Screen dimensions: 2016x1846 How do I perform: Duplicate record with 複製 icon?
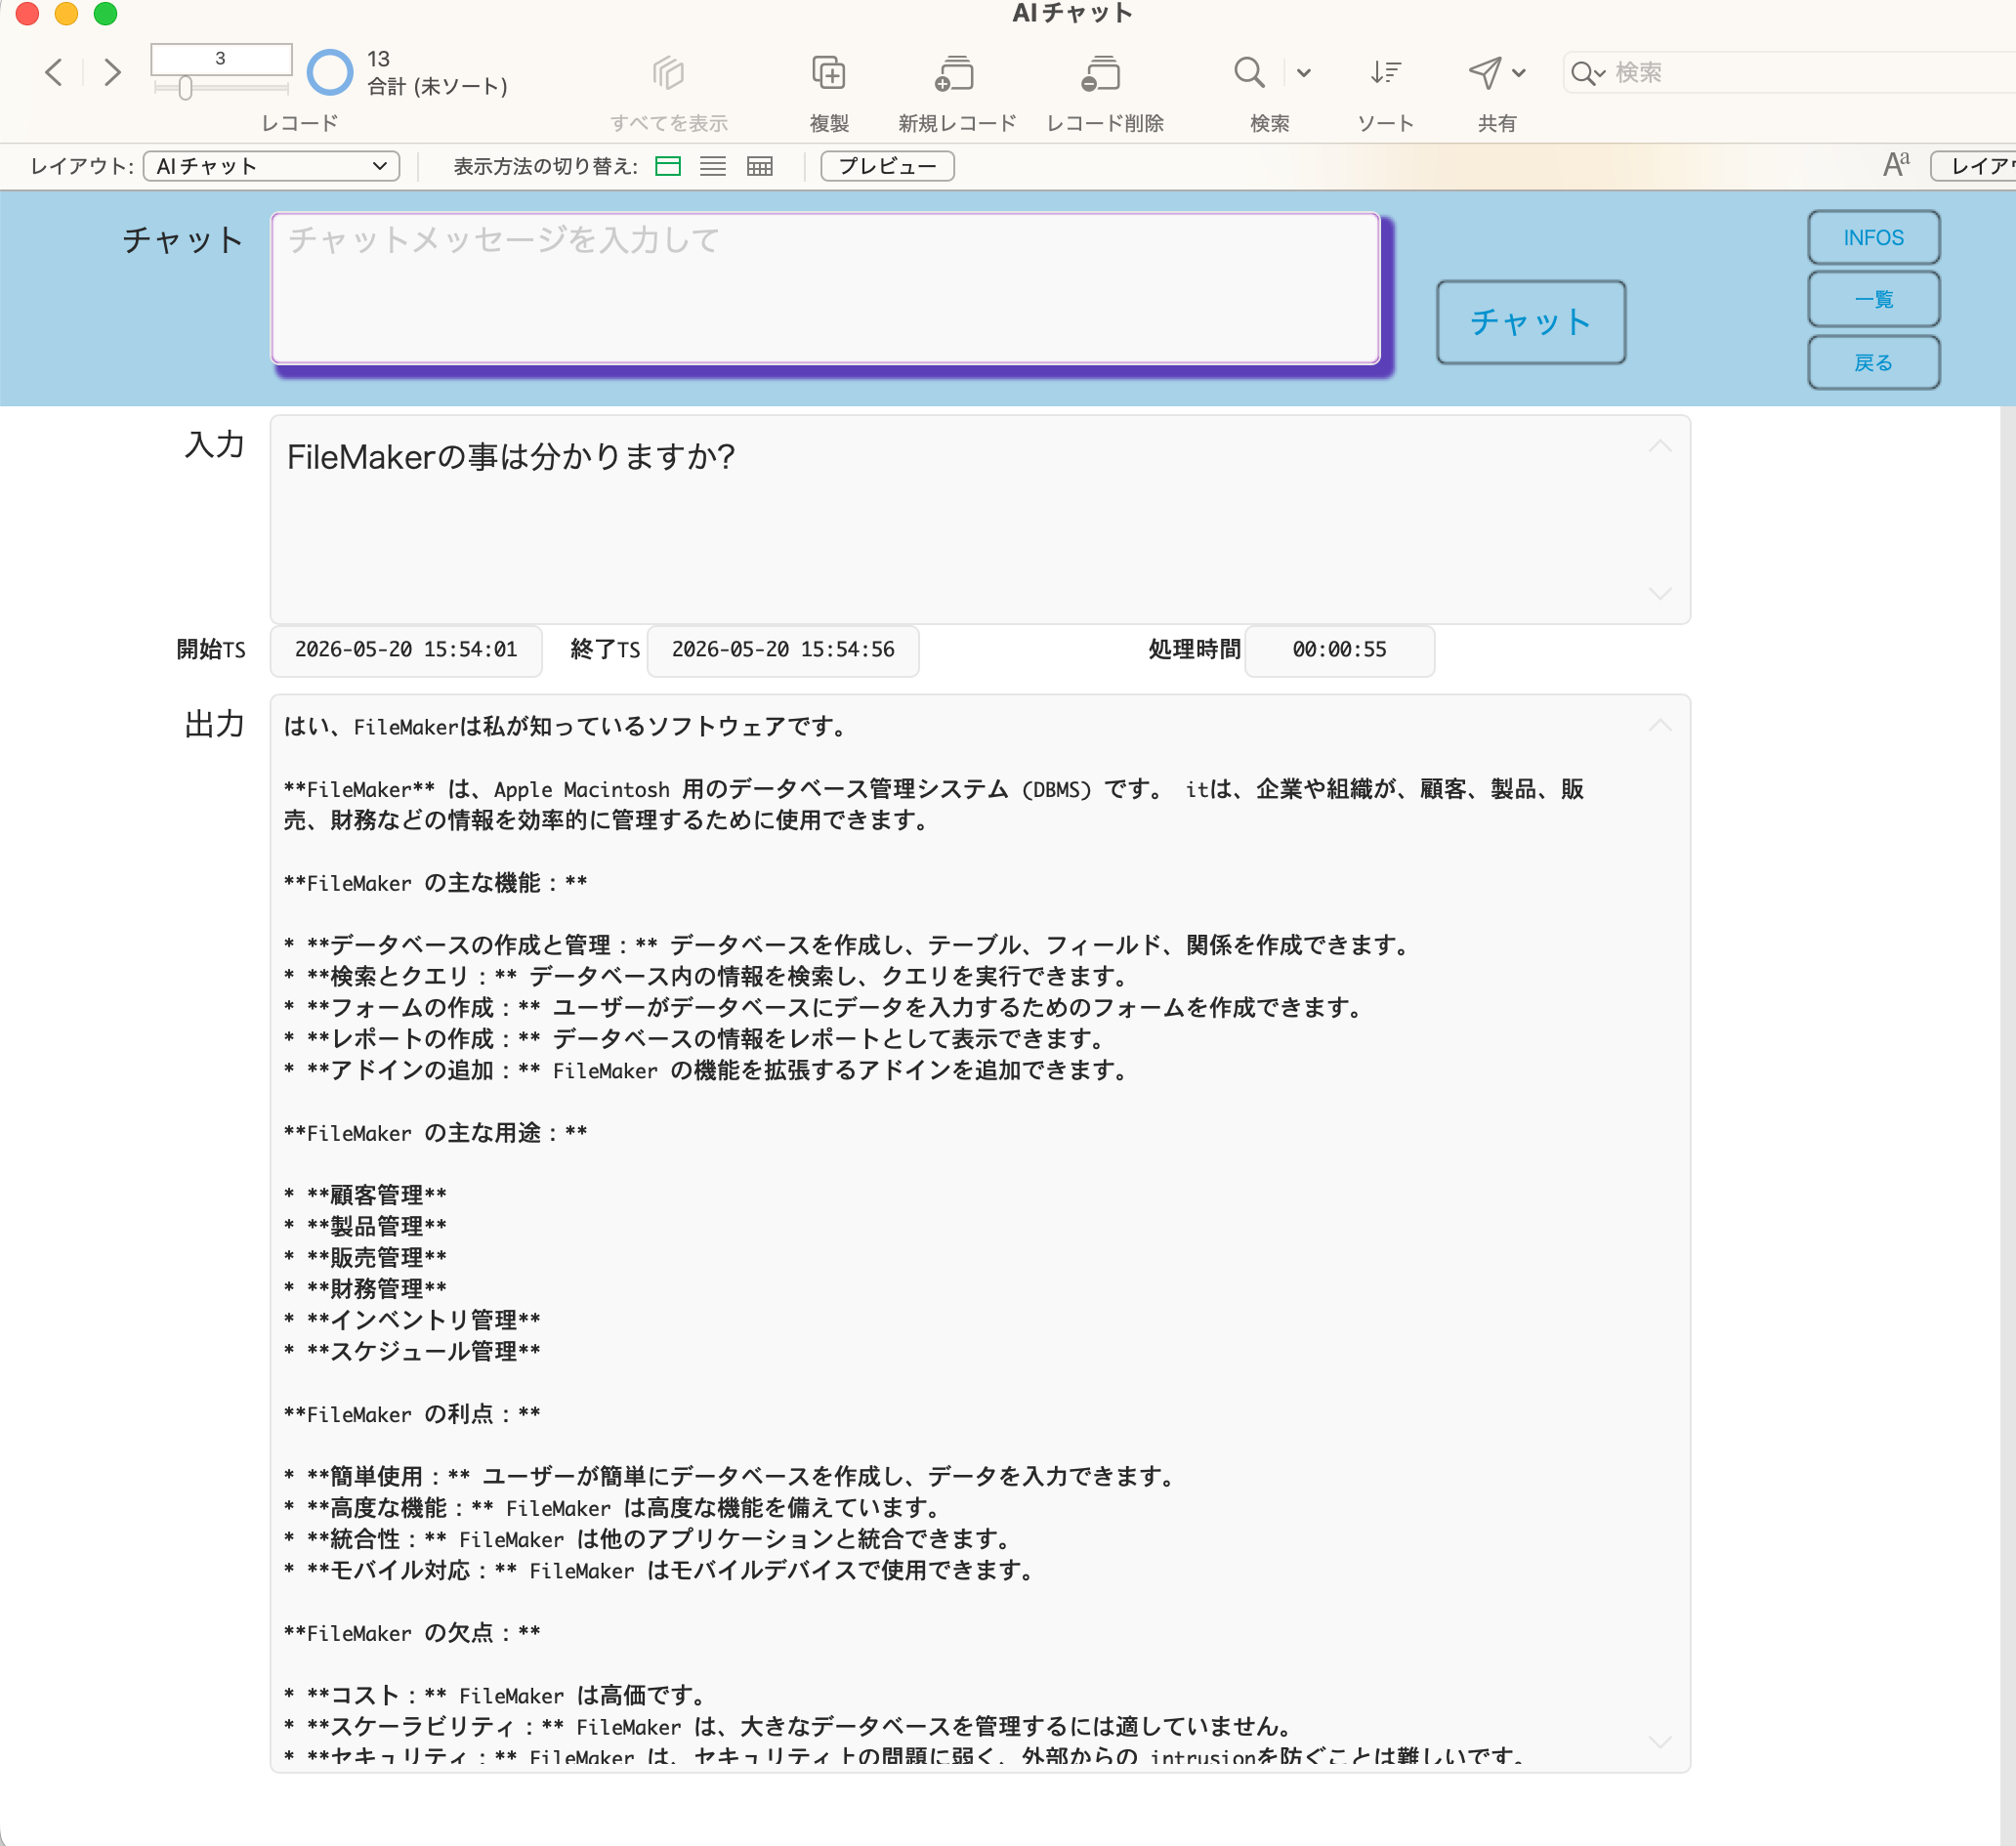(828, 72)
